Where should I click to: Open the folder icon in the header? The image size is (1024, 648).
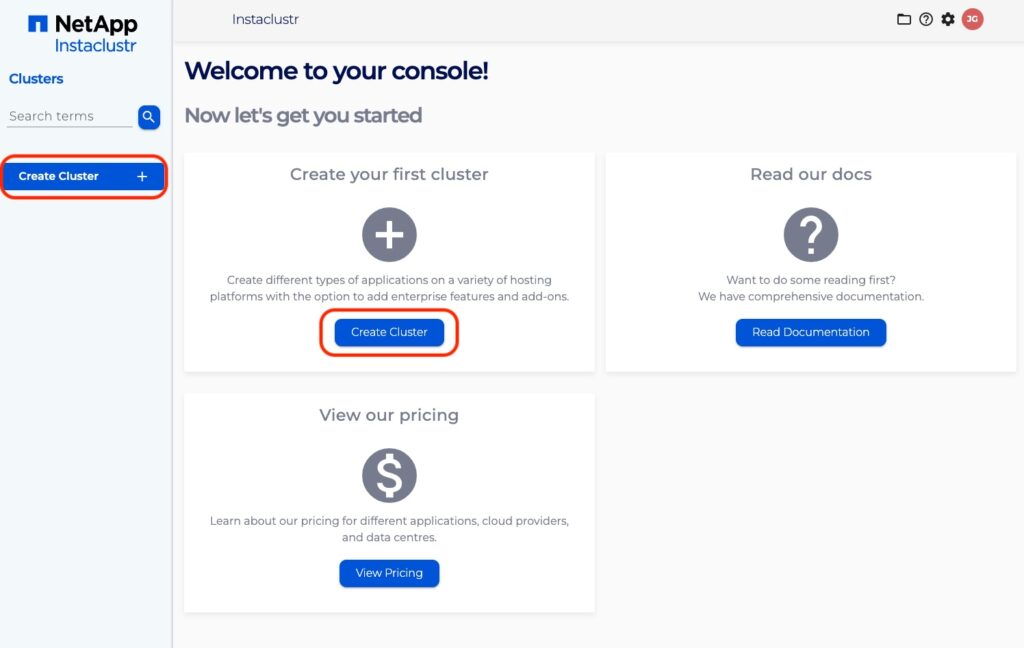[904, 19]
